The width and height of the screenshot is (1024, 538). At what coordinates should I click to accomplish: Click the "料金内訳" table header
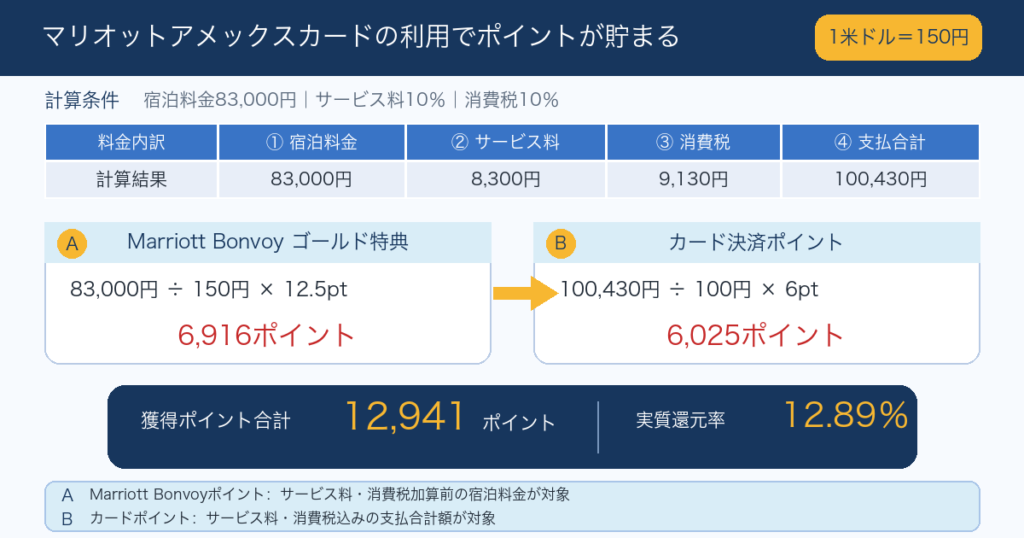pyautogui.click(x=131, y=142)
